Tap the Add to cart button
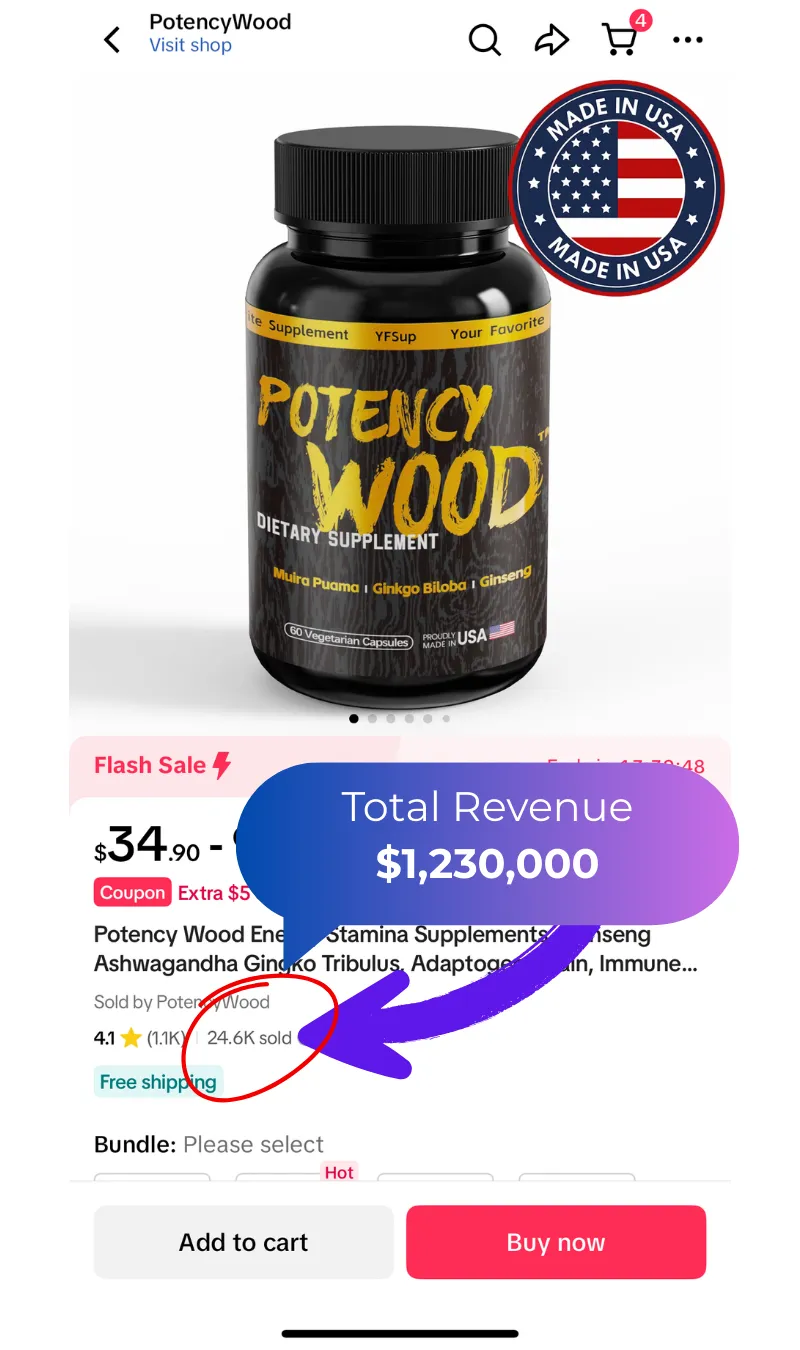 (243, 1242)
